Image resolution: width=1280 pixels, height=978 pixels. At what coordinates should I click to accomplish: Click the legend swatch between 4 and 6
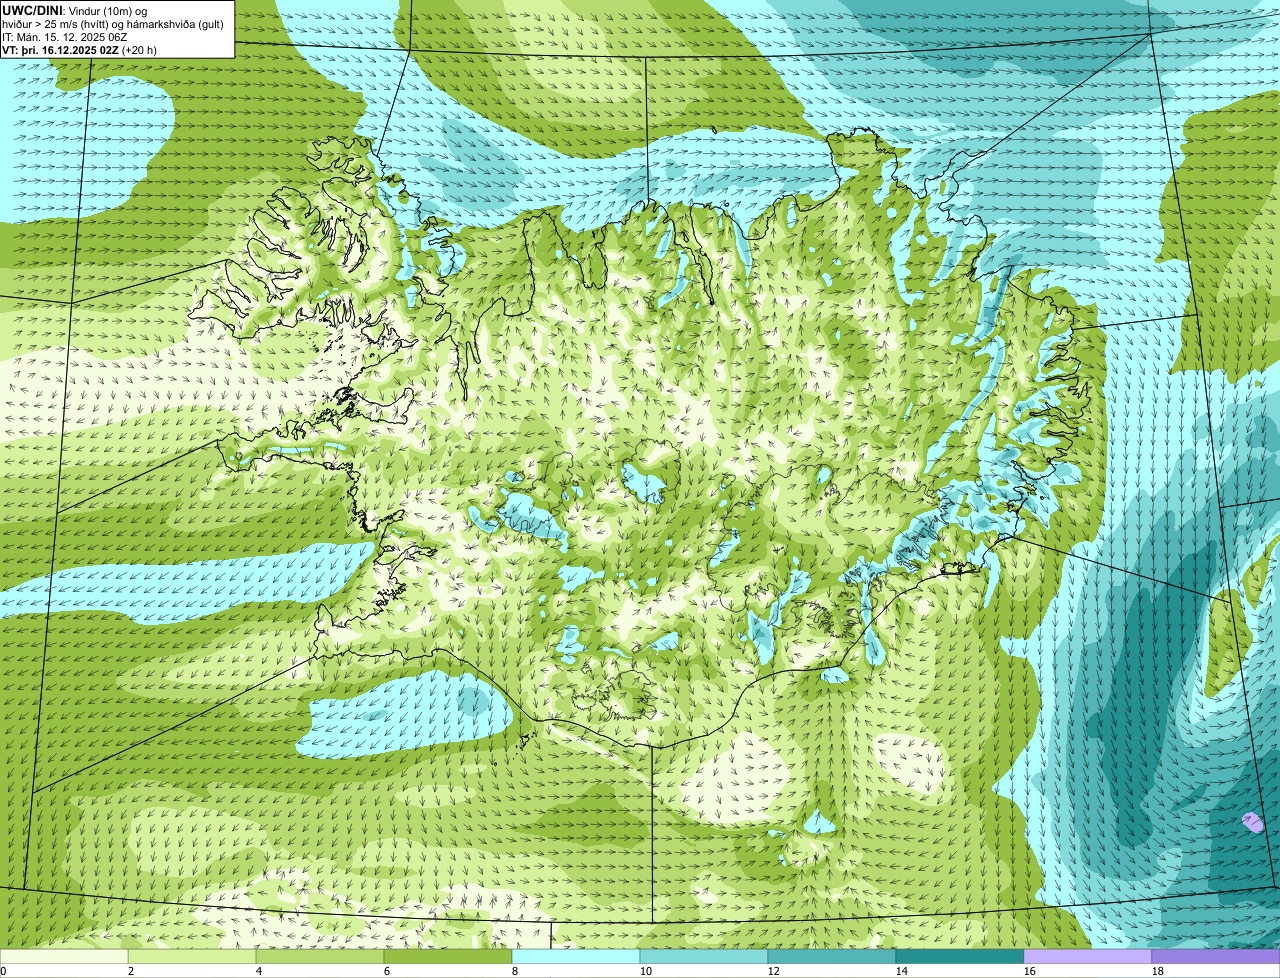pos(320,957)
